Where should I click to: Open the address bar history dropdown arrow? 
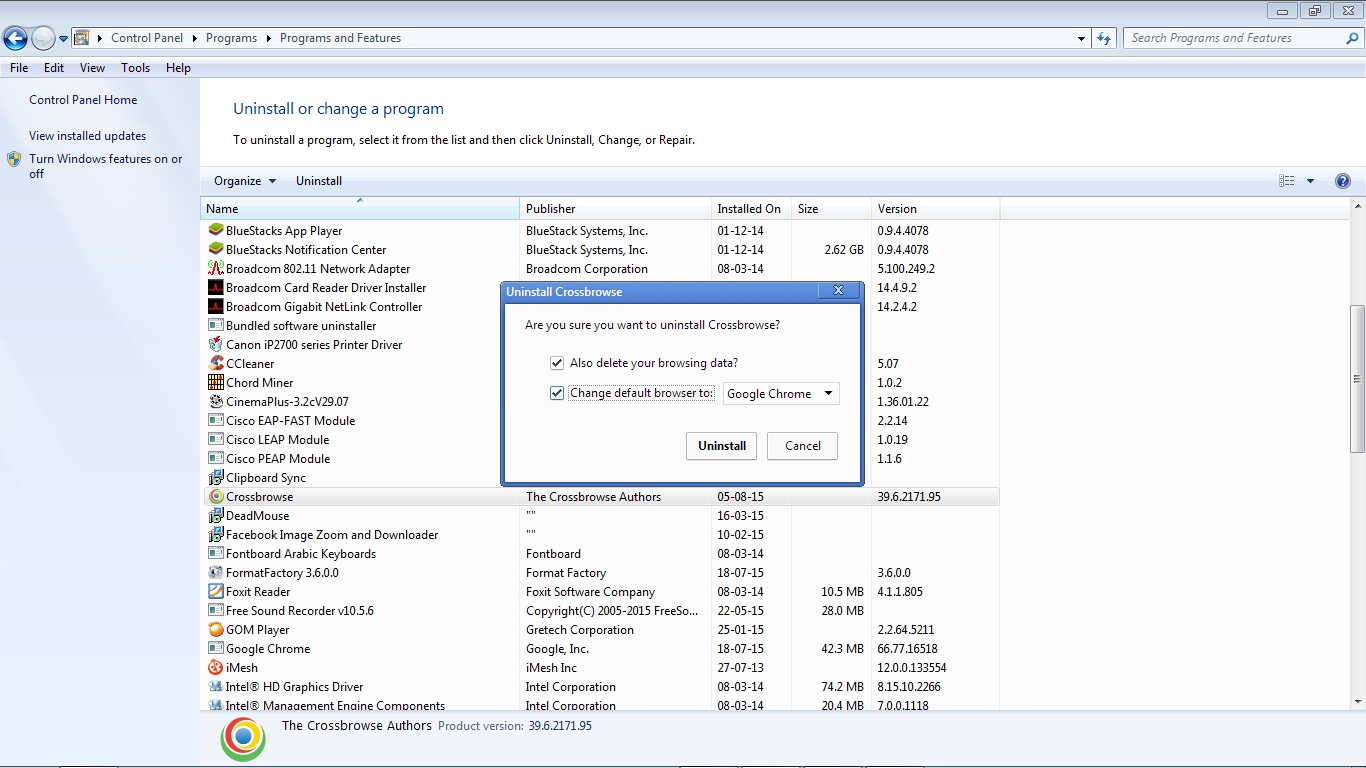point(1082,39)
